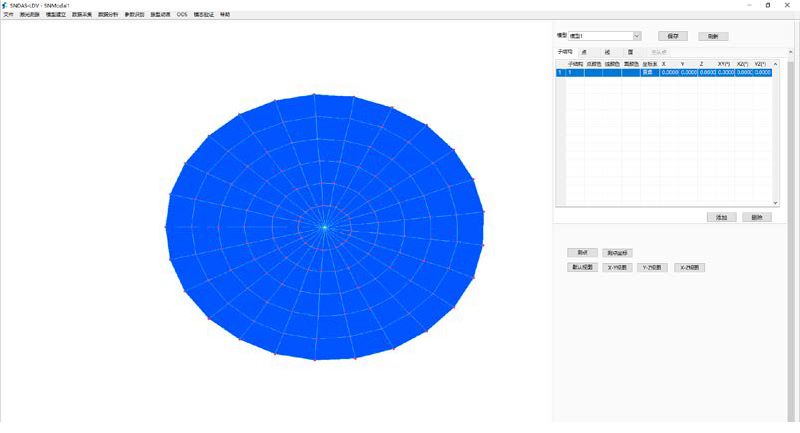This screenshot has height=433, width=800.
Task: Open the 文件 (File) menu
Action: (9, 15)
